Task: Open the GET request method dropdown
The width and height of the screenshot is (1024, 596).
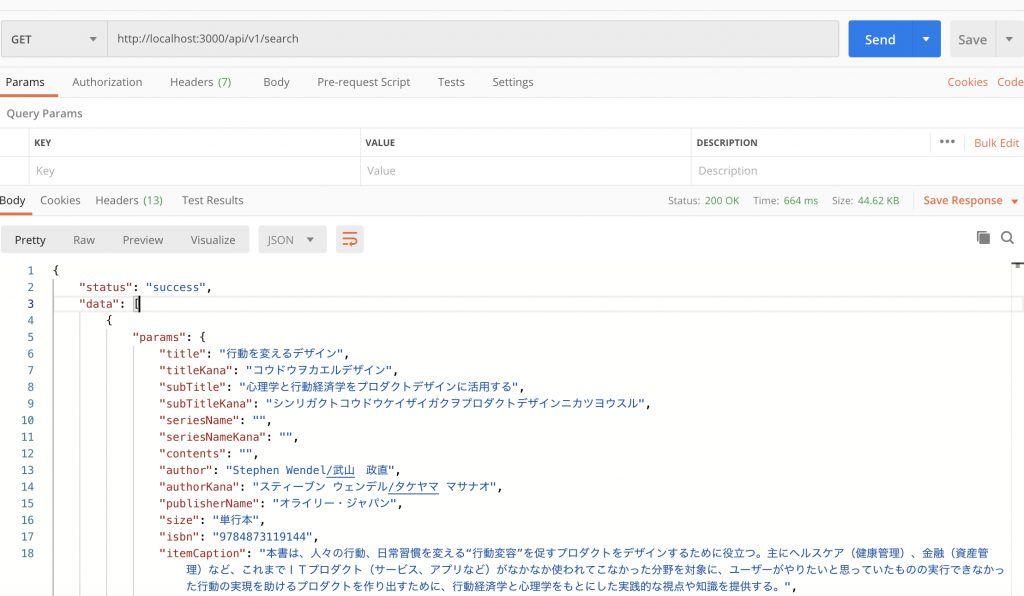Action: 53,38
